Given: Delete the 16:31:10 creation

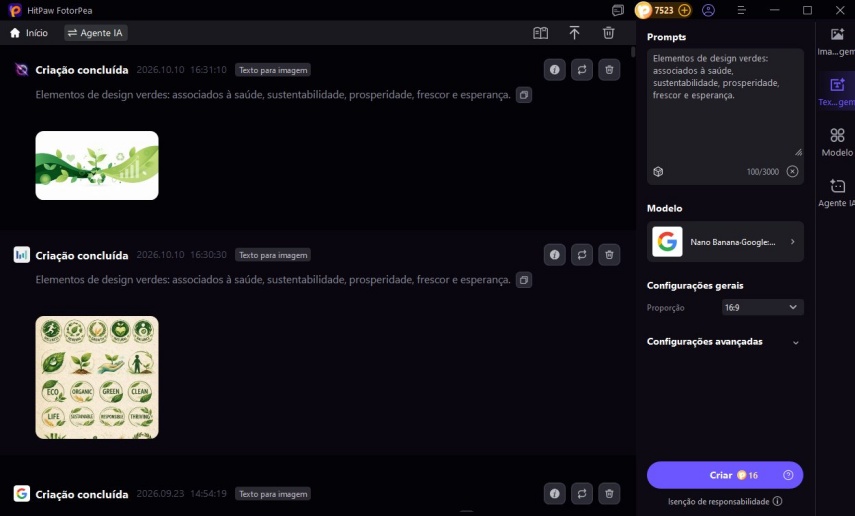Looking at the screenshot, I should 609,70.
